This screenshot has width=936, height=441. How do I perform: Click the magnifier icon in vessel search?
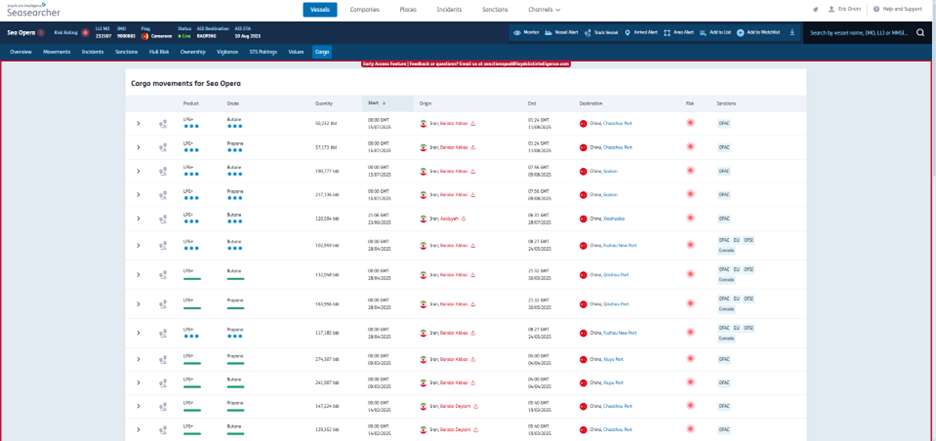(920, 32)
